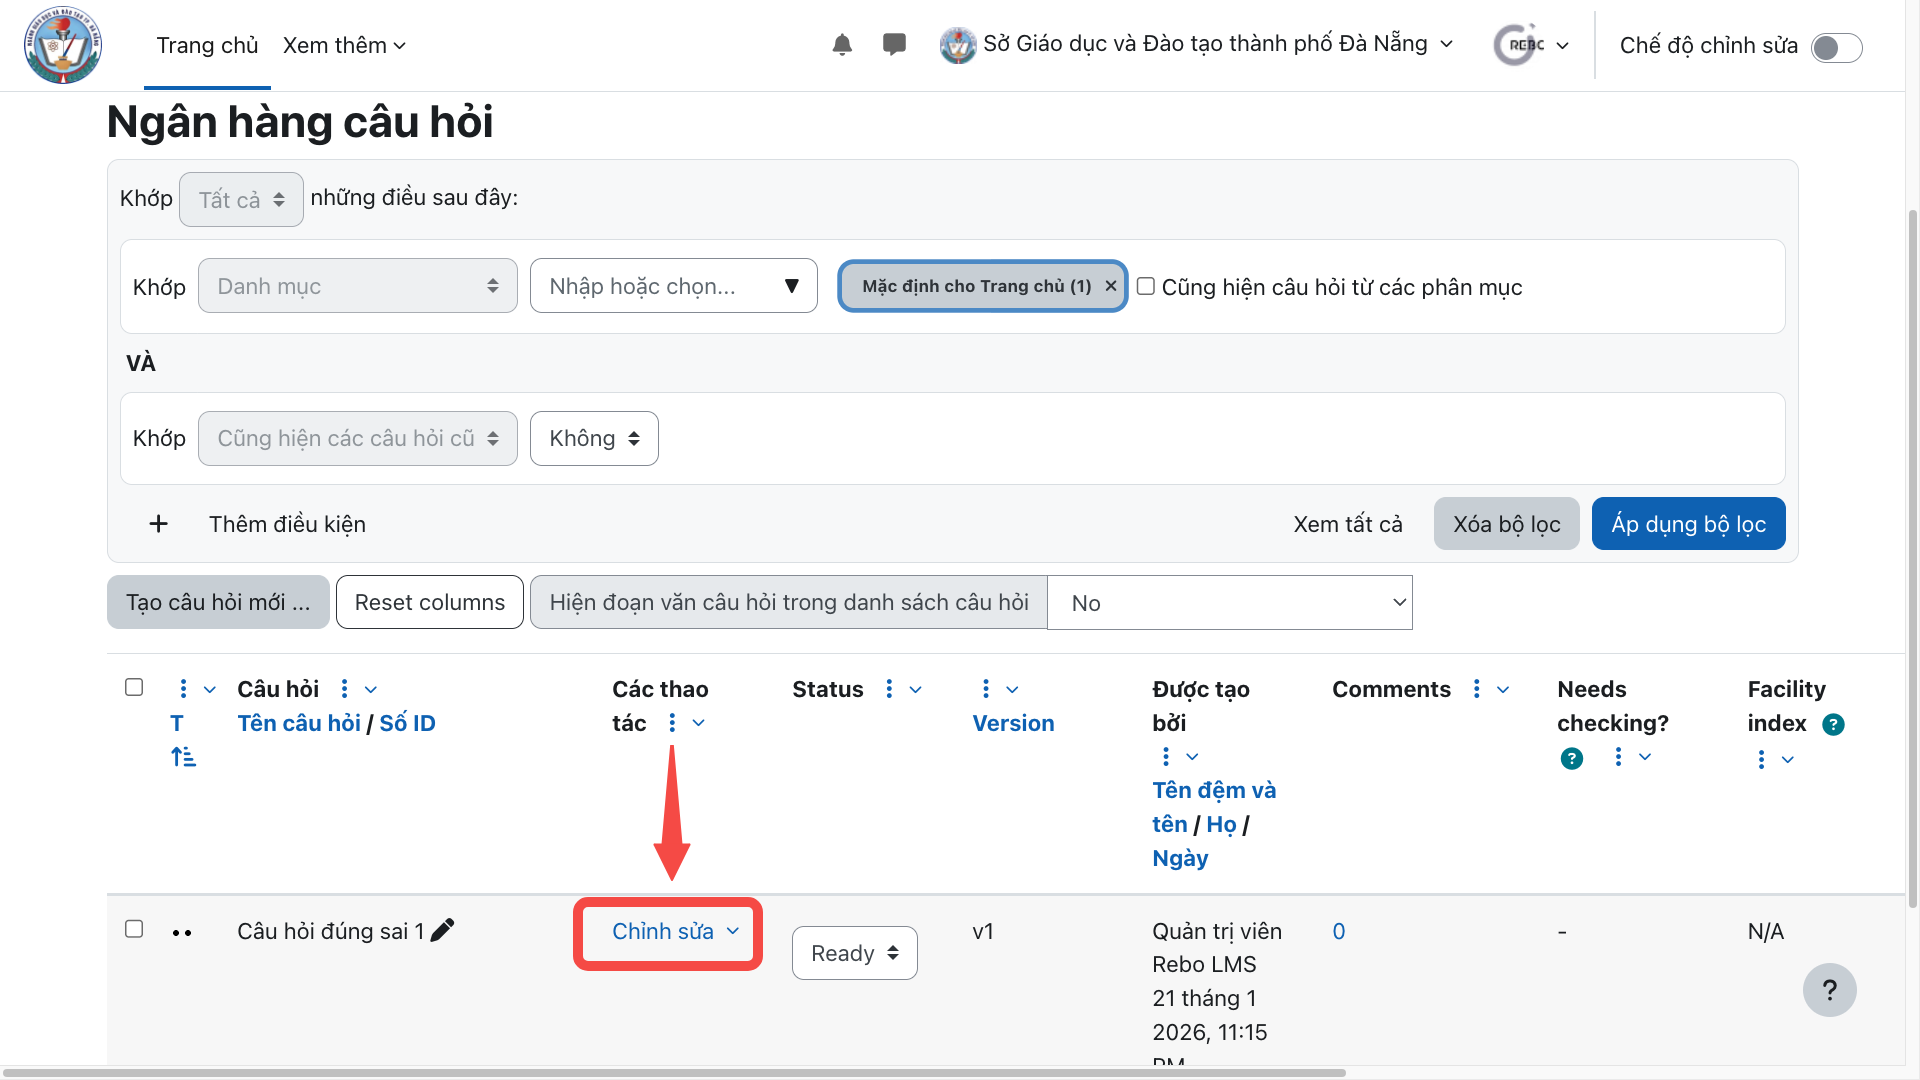This screenshot has height=1080, width=1920.
Task: Open column actions dots next to select-all checkbox
Action: [x=183, y=689]
